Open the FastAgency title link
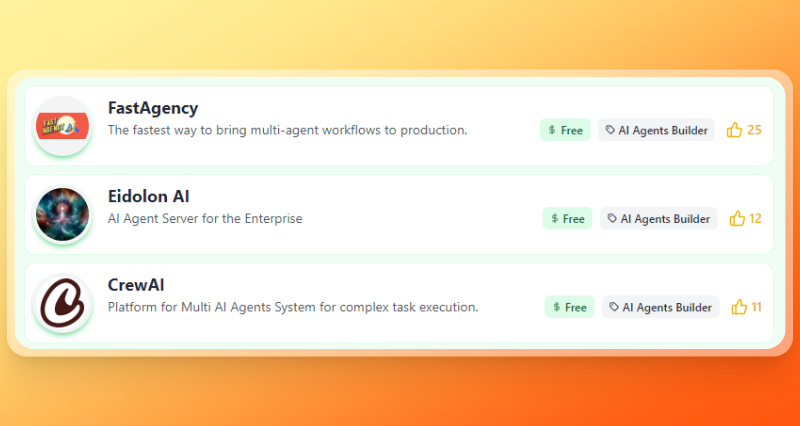Screen dimensions: 800x426 coord(153,108)
